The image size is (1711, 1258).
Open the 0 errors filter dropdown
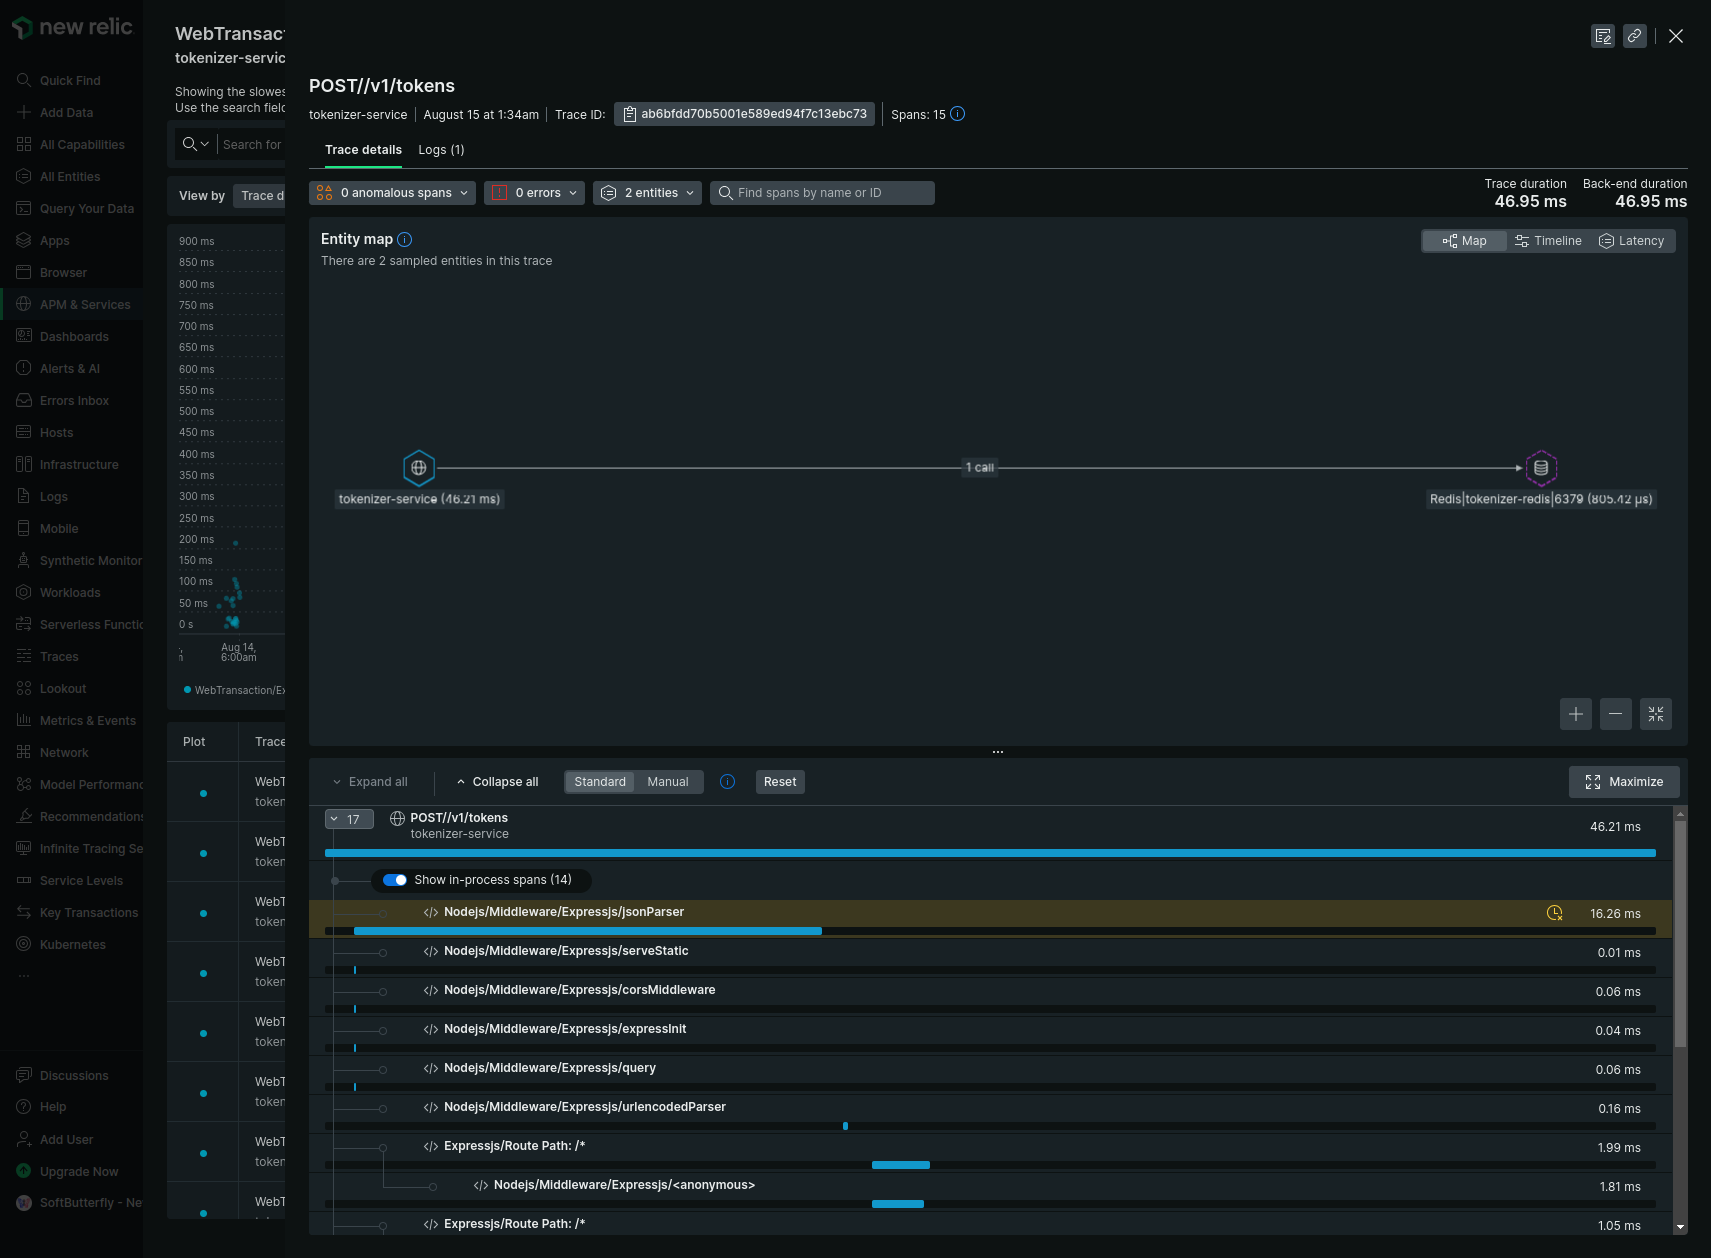(534, 193)
